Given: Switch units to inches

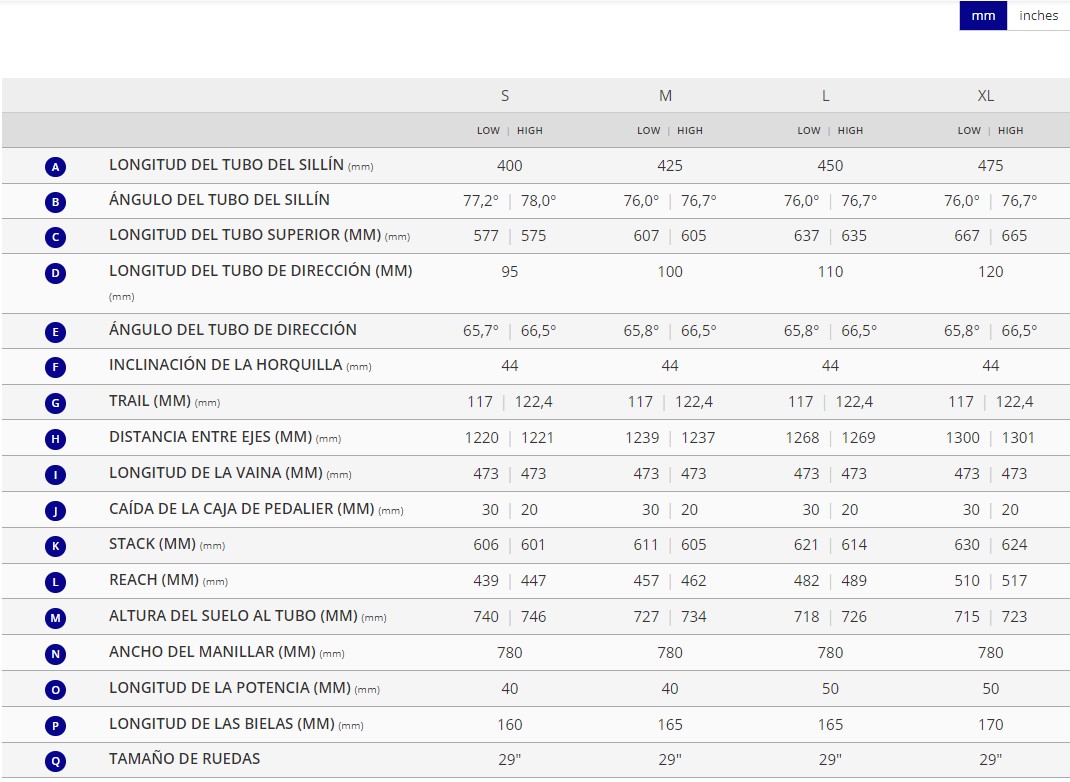Looking at the screenshot, I should point(1038,16).
